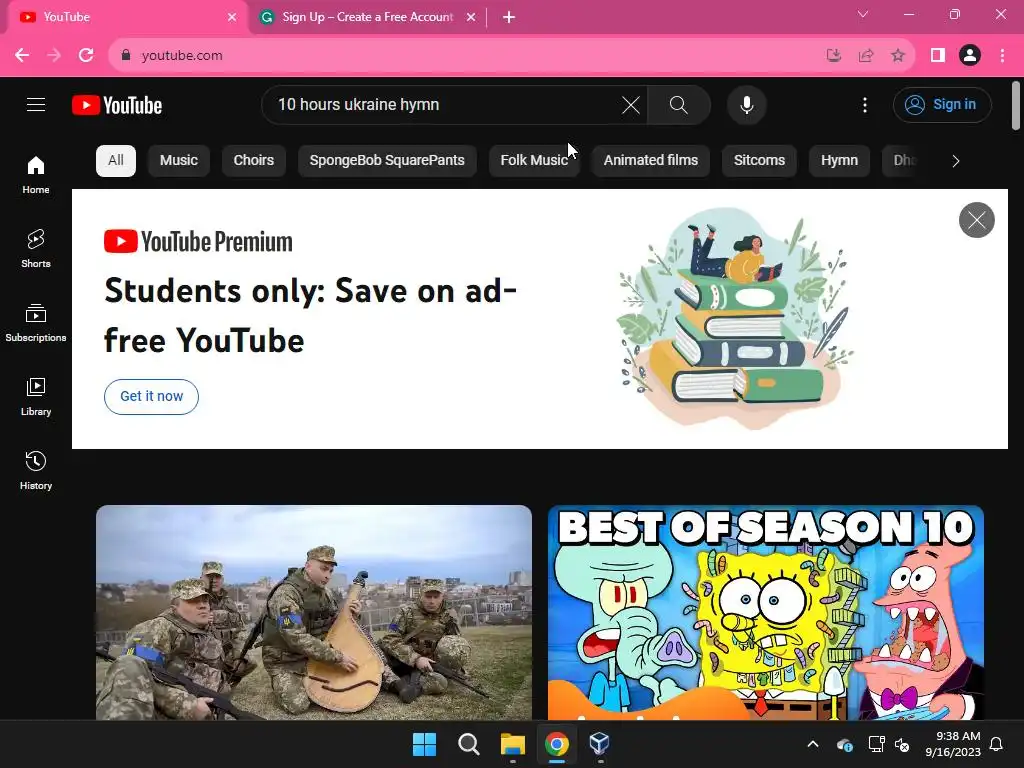The image size is (1024, 768).
Task: Close the YouTube browser tab
Action: pos(232,17)
